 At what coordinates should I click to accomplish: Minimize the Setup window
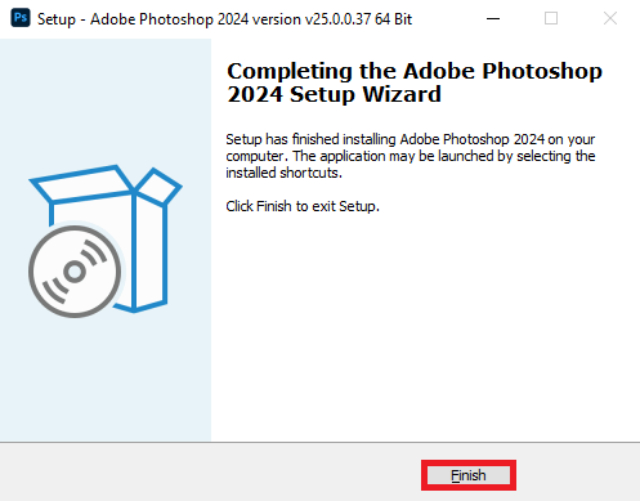(493, 18)
